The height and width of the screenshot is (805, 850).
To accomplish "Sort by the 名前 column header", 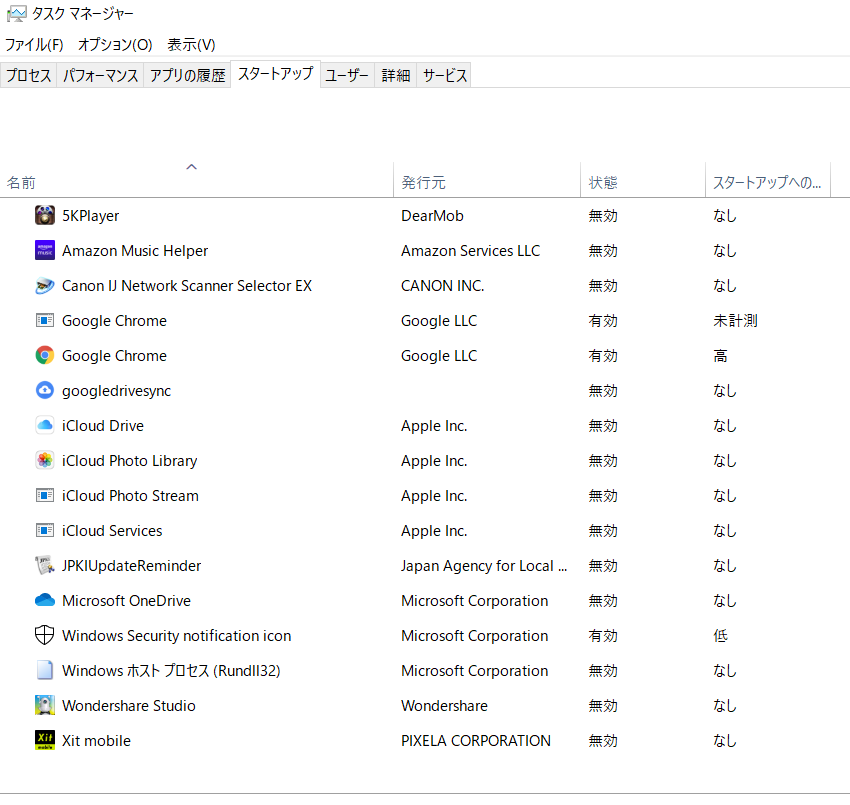I will 196,180.
